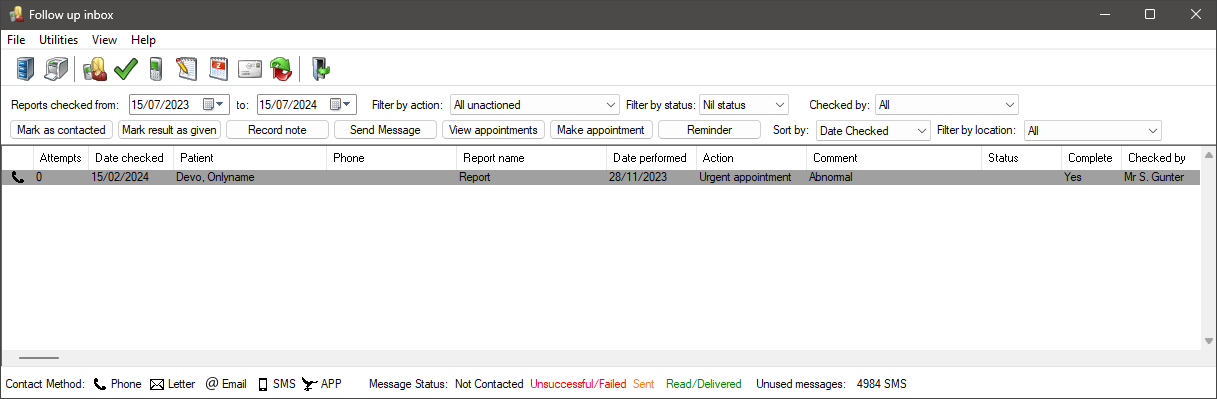Click the phone icon in Devo row
The height and width of the screenshot is (399, 1217).
17,177
